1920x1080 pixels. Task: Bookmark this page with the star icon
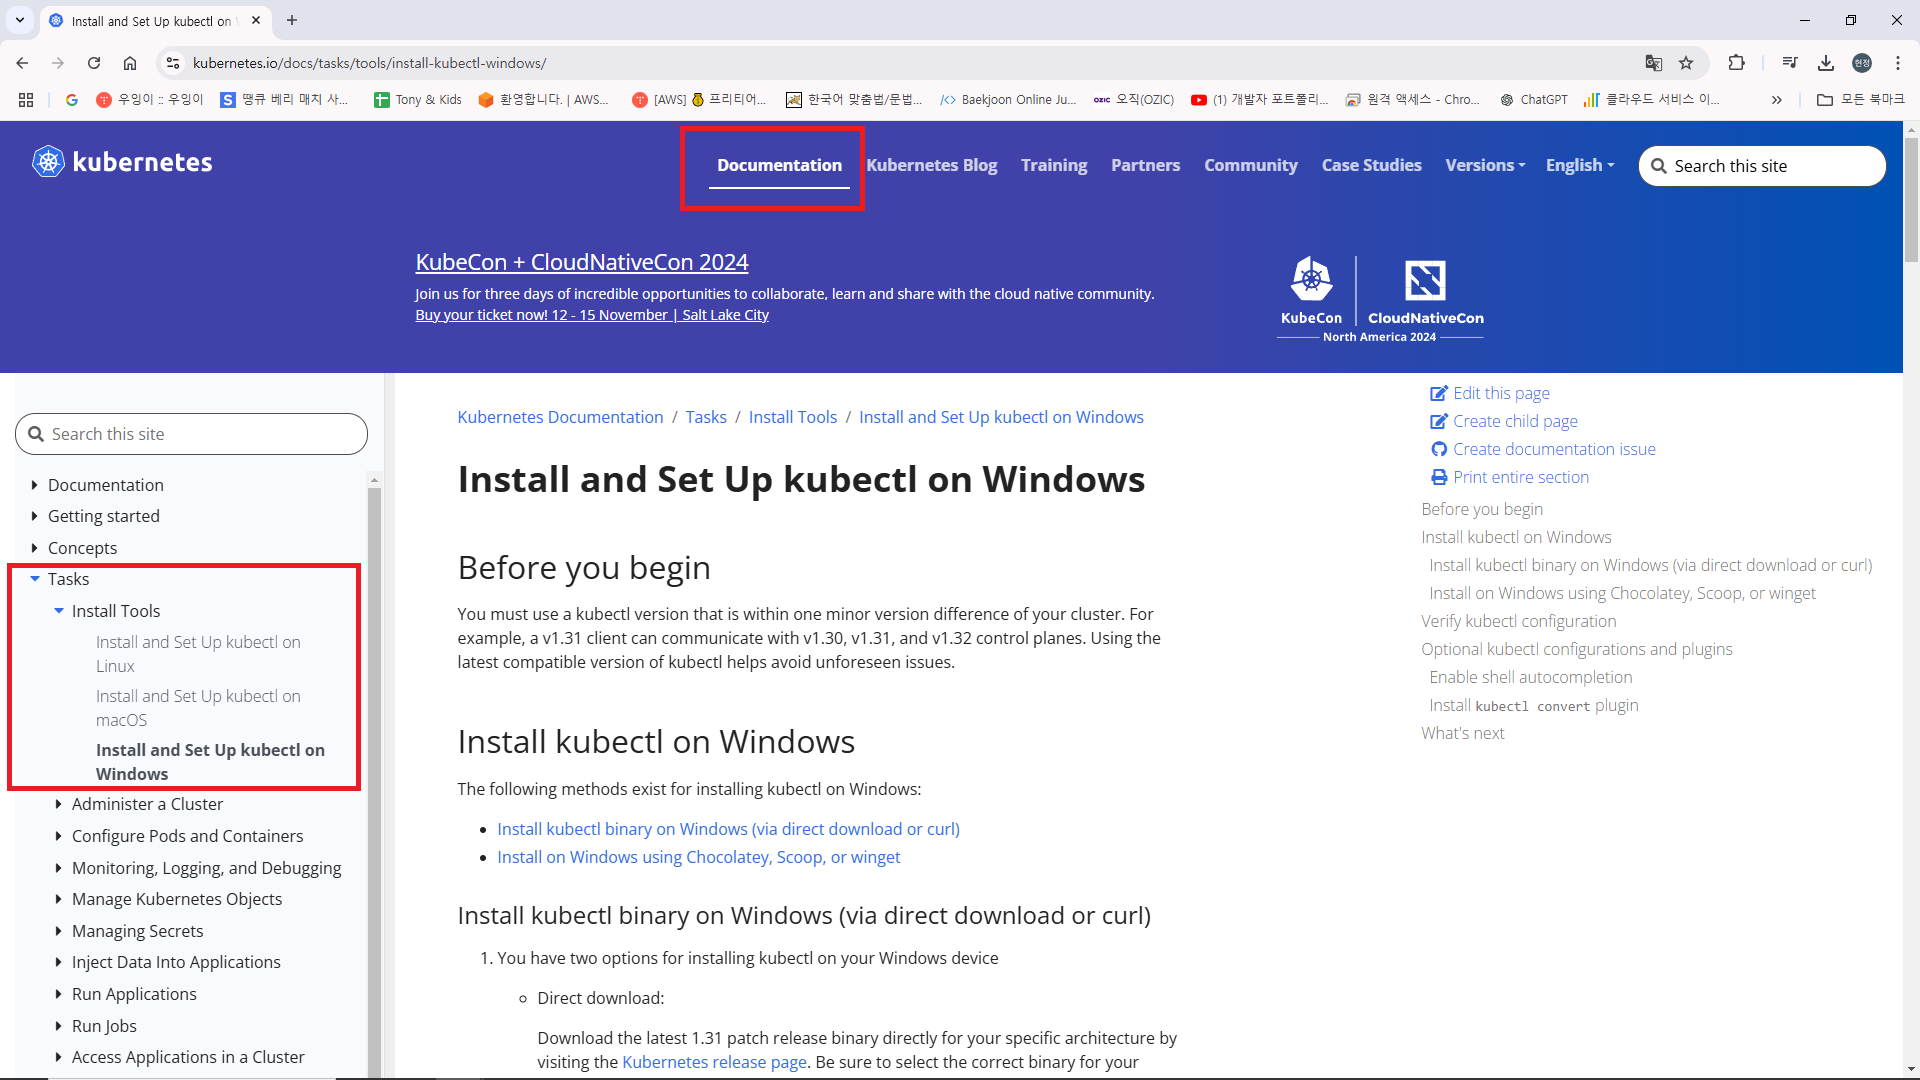(x=1686, y=63)
